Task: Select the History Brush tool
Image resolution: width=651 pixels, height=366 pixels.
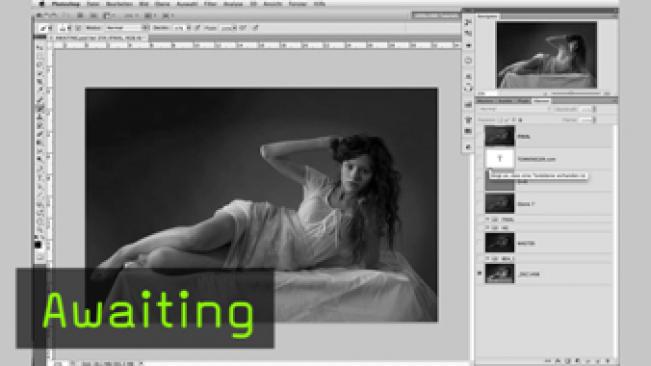Action: coord(40,125)
